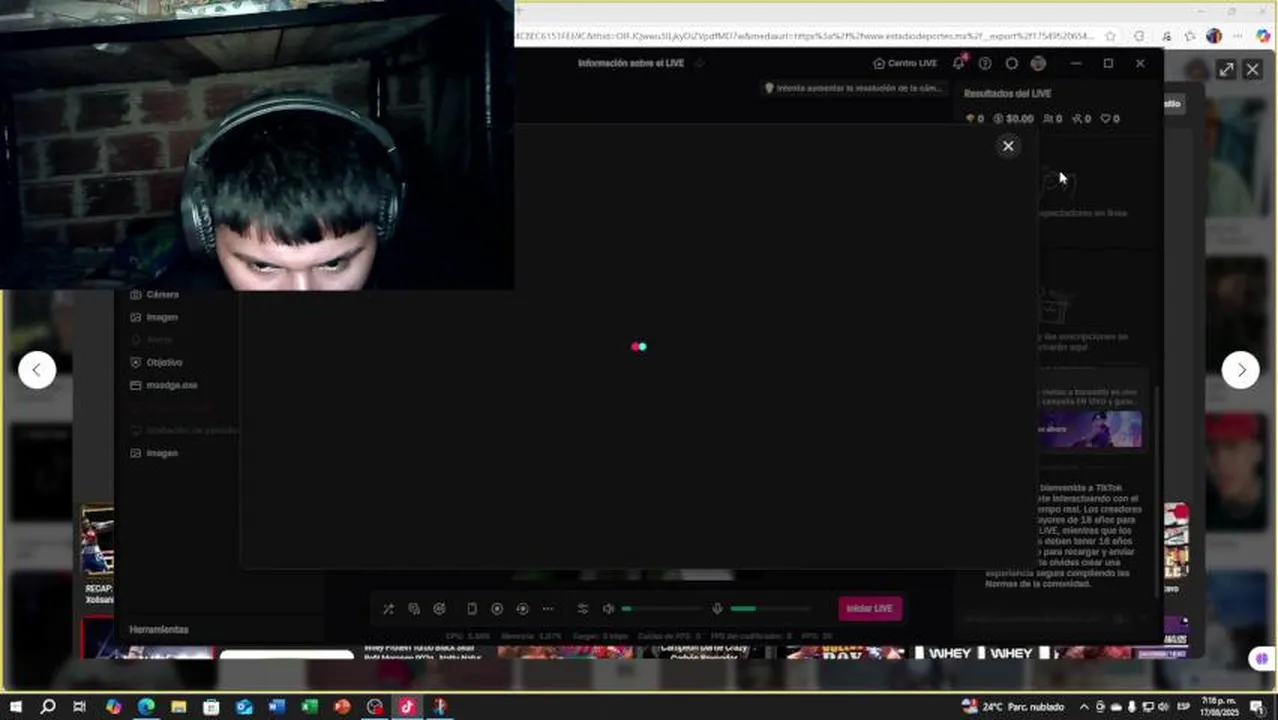This screenshot has width=1278, height=720.
Task: Click the promotional banner thumbnail in side panel
Action: pos(1088,429)
